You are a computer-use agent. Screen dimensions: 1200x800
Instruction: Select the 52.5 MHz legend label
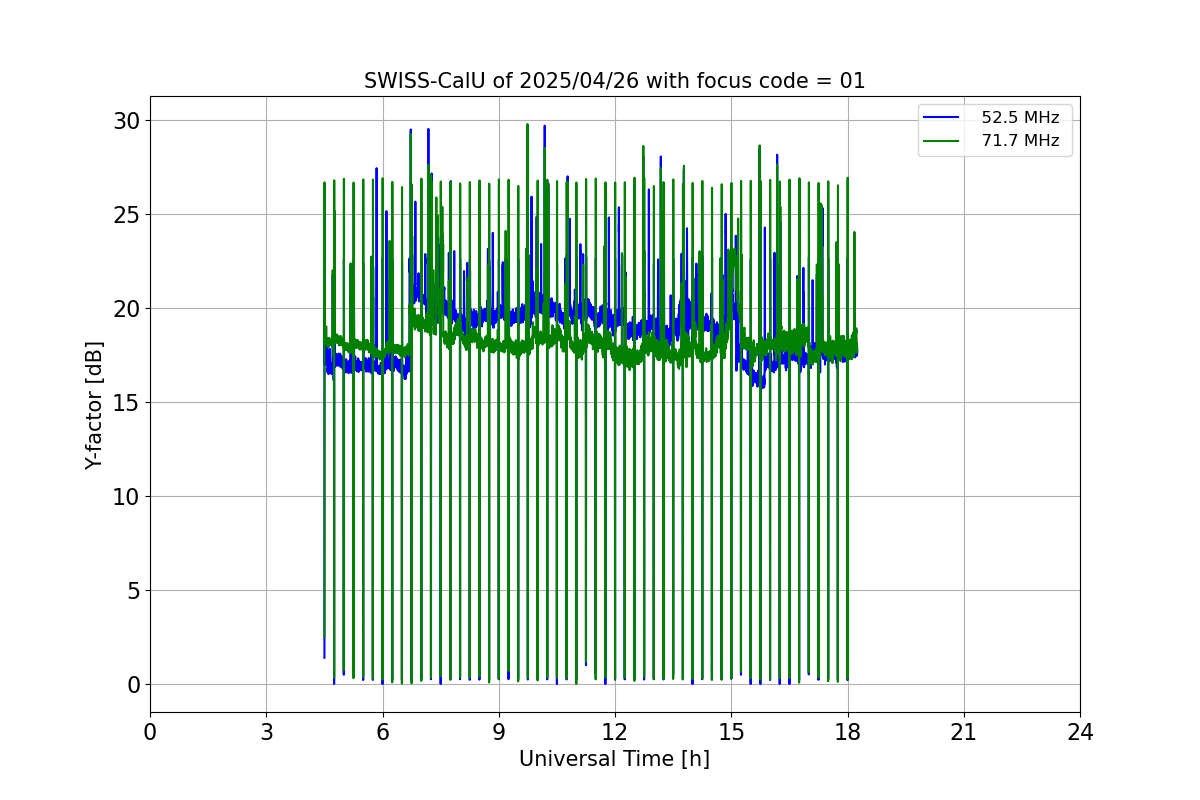click(x=1020, y=118)
